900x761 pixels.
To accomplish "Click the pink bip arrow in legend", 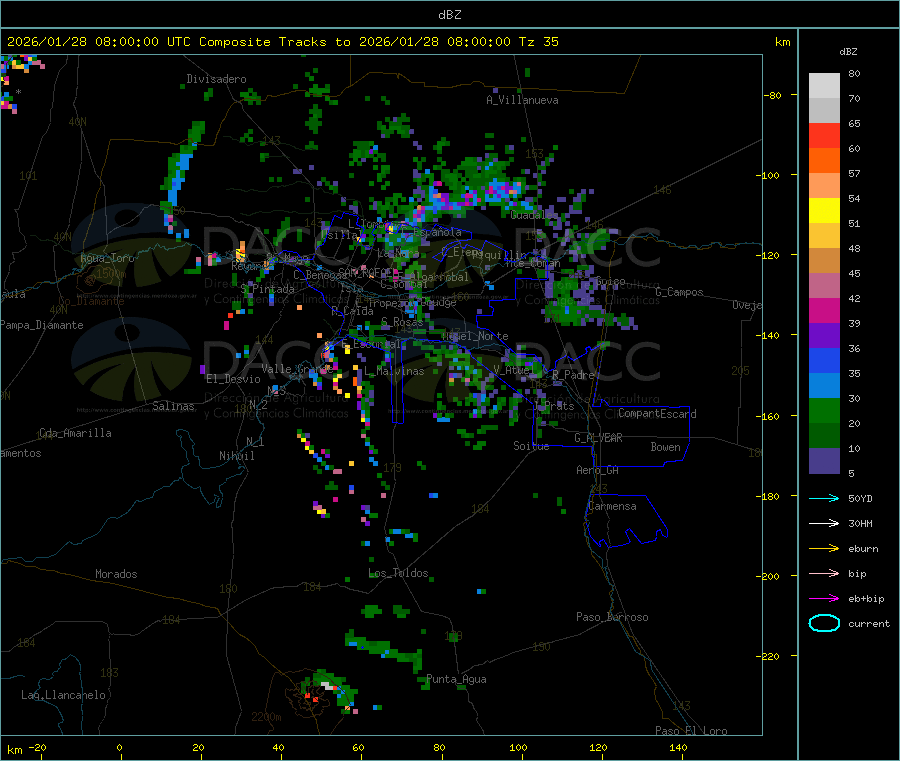I will click(x=824, y=573).
